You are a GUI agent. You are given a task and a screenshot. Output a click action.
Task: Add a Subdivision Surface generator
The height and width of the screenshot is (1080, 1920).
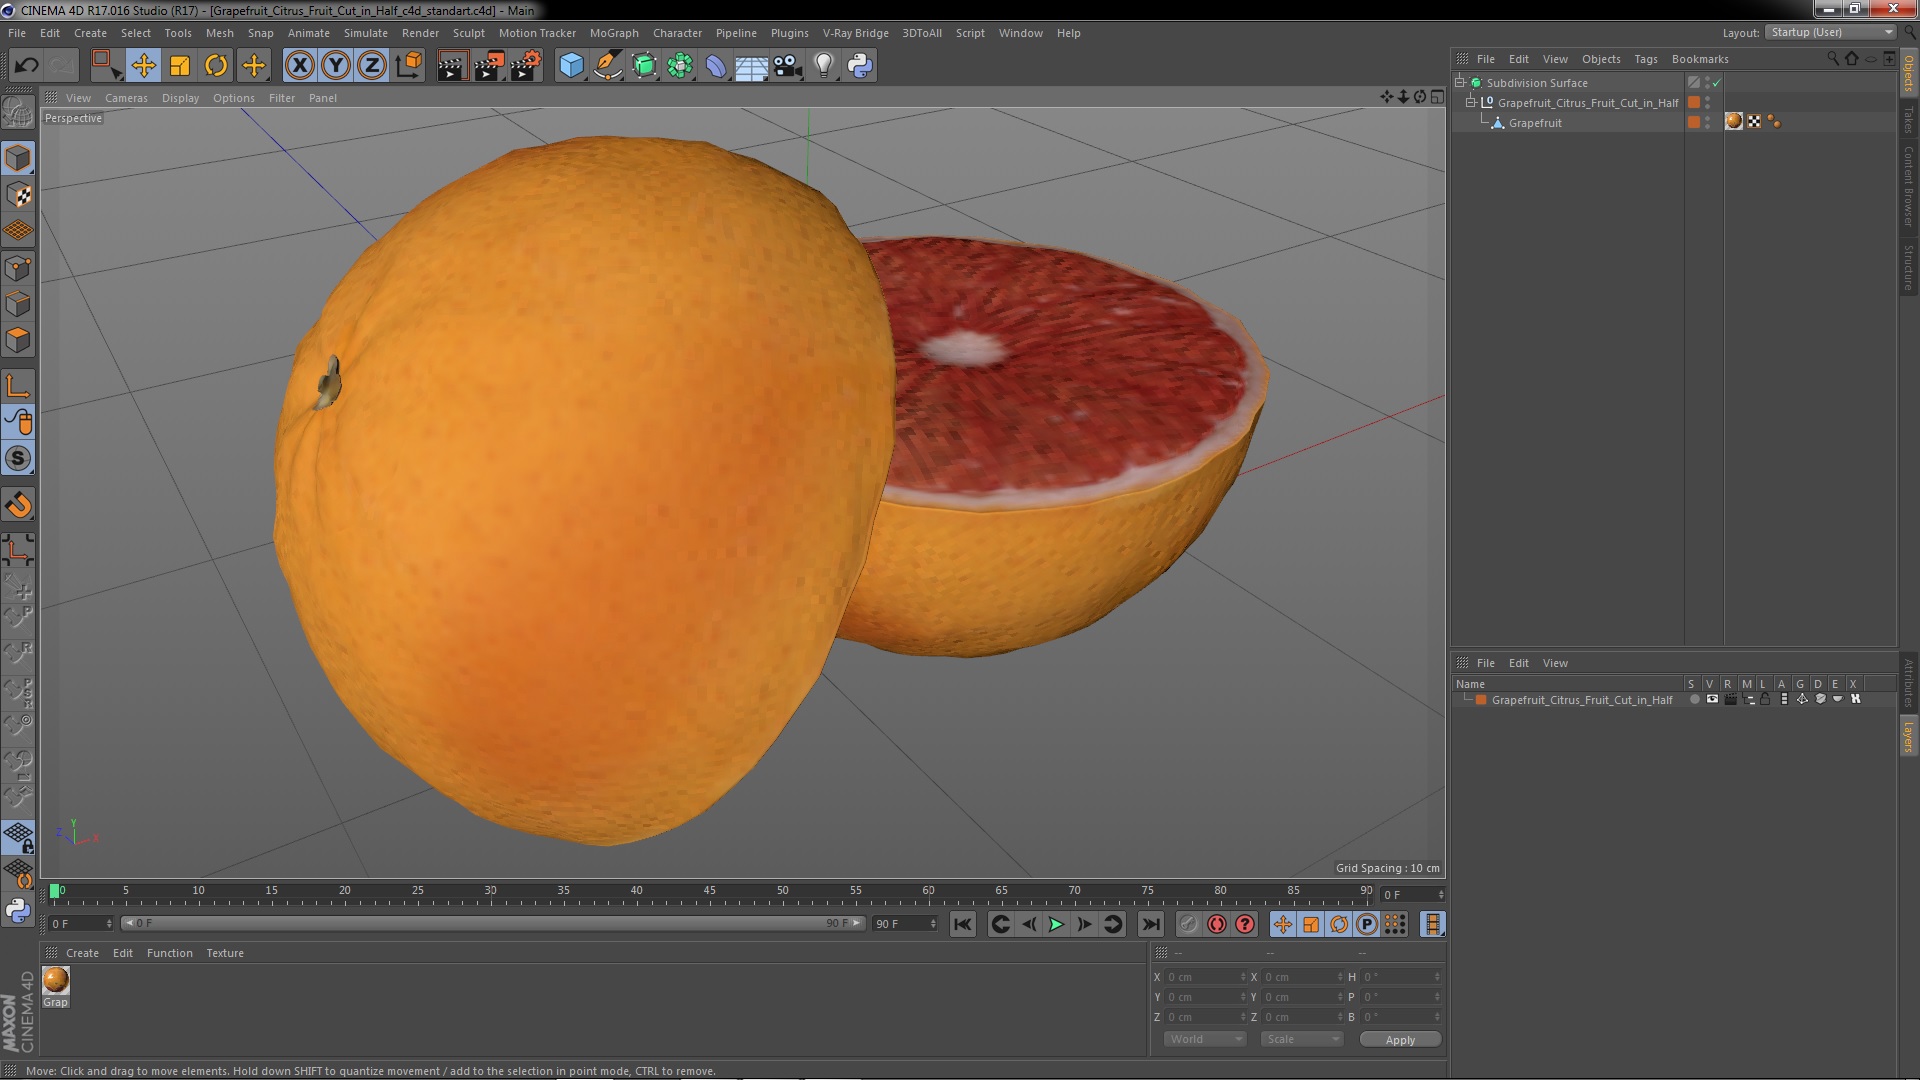tap(644, 66)
